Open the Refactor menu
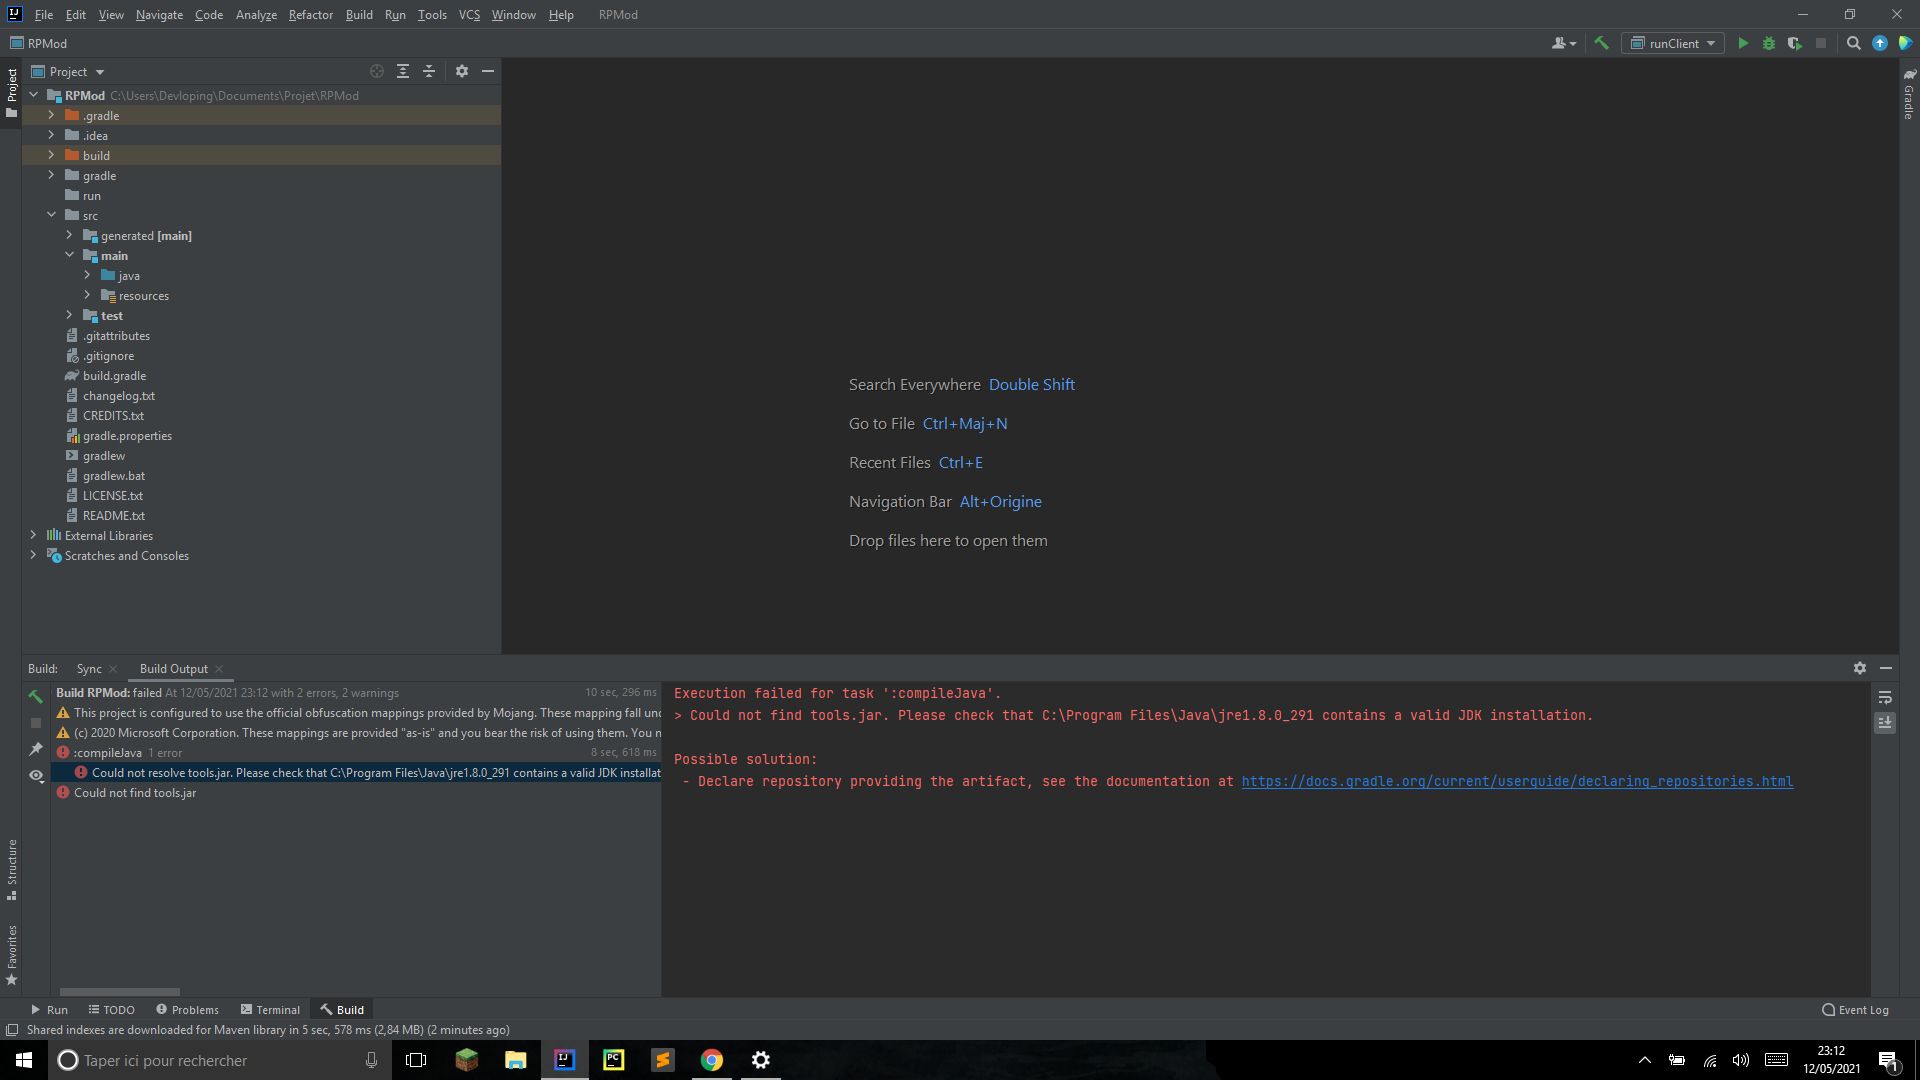The width and height of the screenshot is (1920, 1080). [310, 15]
